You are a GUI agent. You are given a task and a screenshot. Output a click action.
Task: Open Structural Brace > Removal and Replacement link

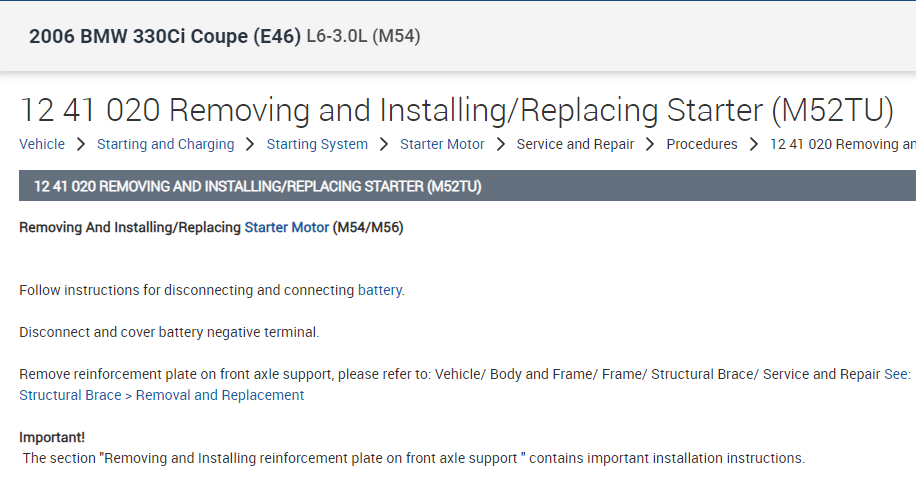161,395
